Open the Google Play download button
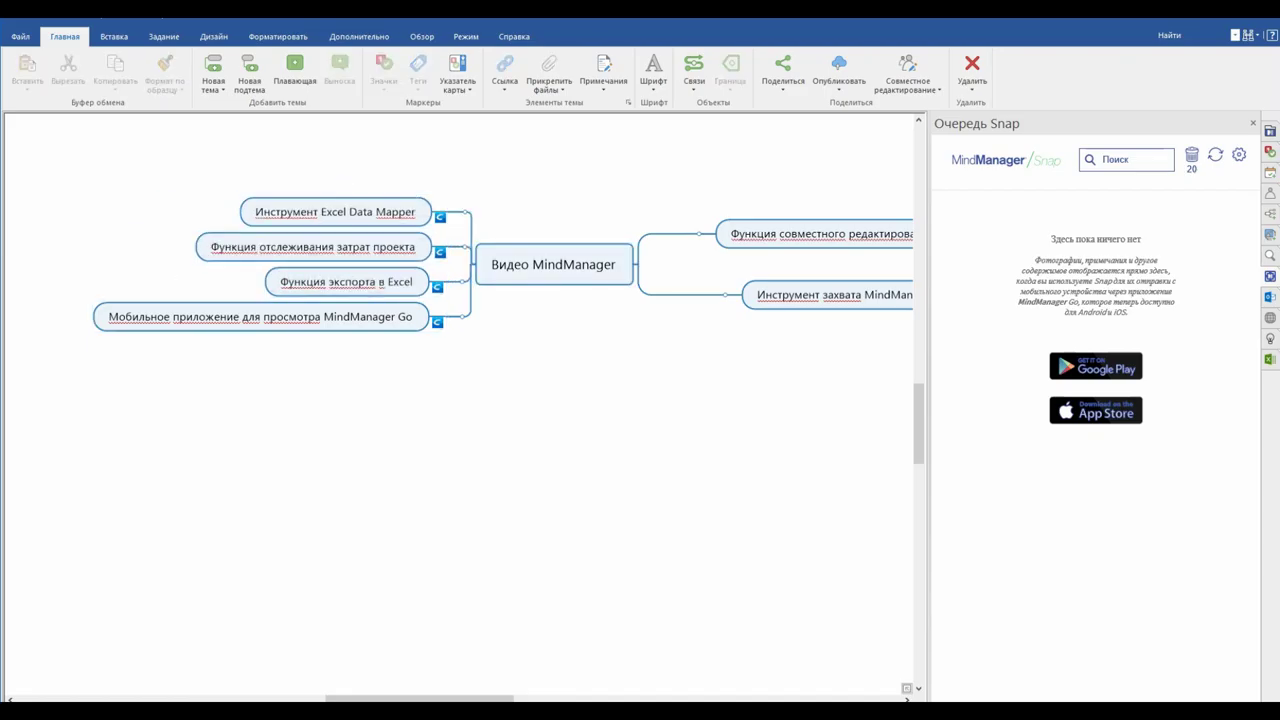Screen dimensions: 1280x720 (x=1096, y=366)
